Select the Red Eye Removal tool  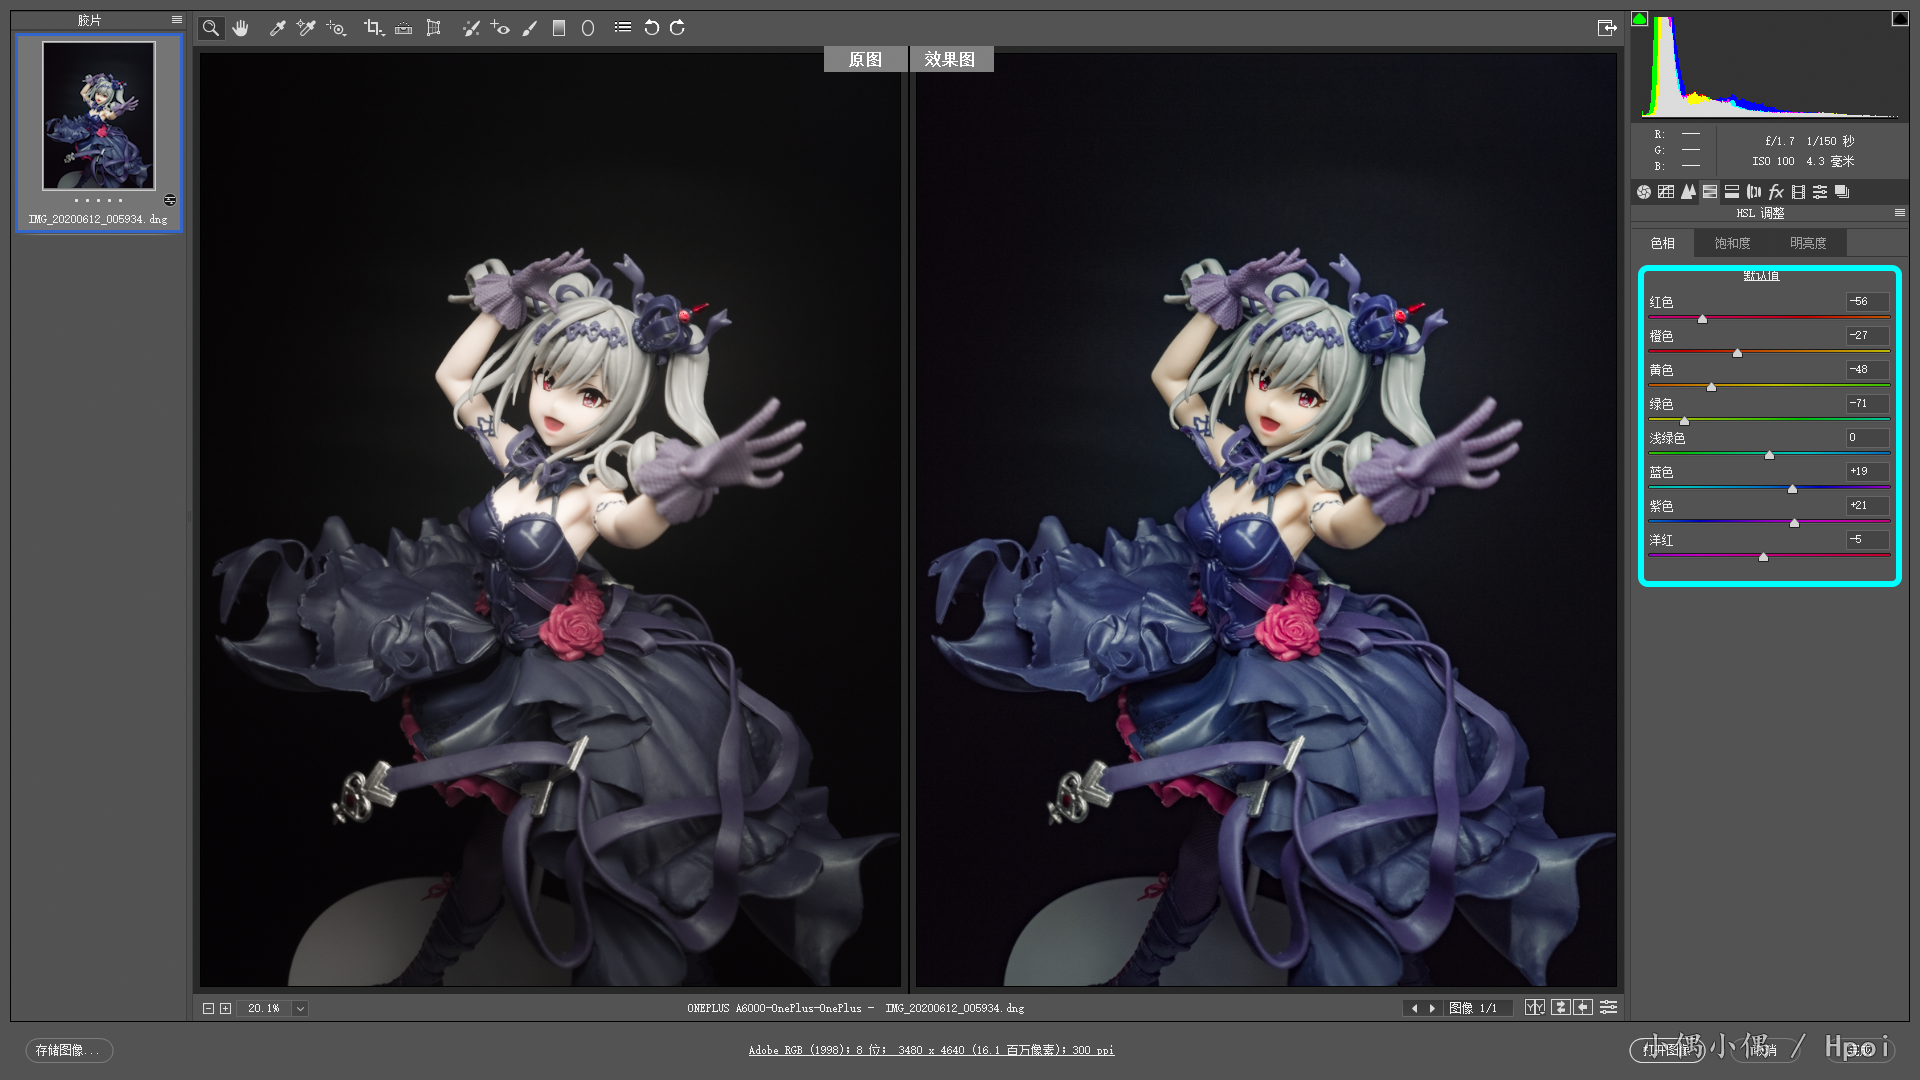click(x=500, y=28)
